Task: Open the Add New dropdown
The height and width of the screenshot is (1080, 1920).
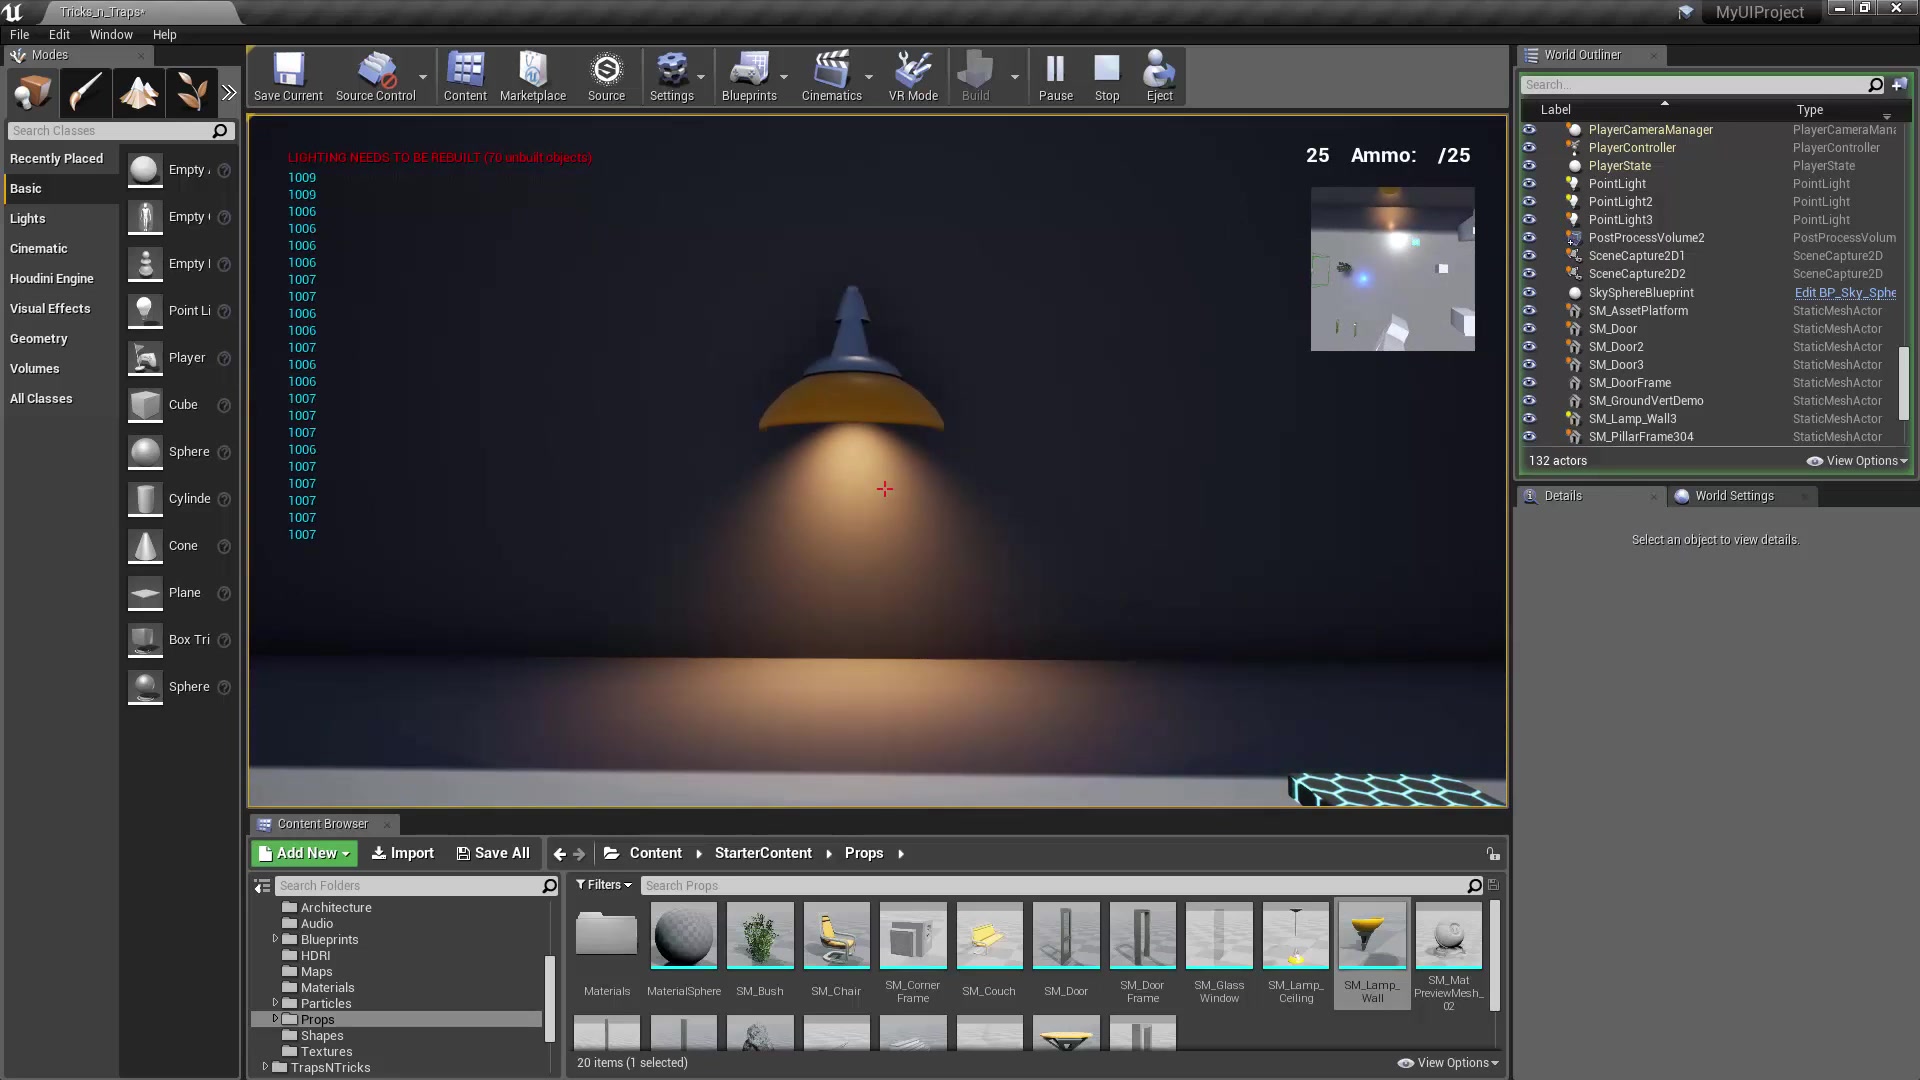Action: pos(303,853)
